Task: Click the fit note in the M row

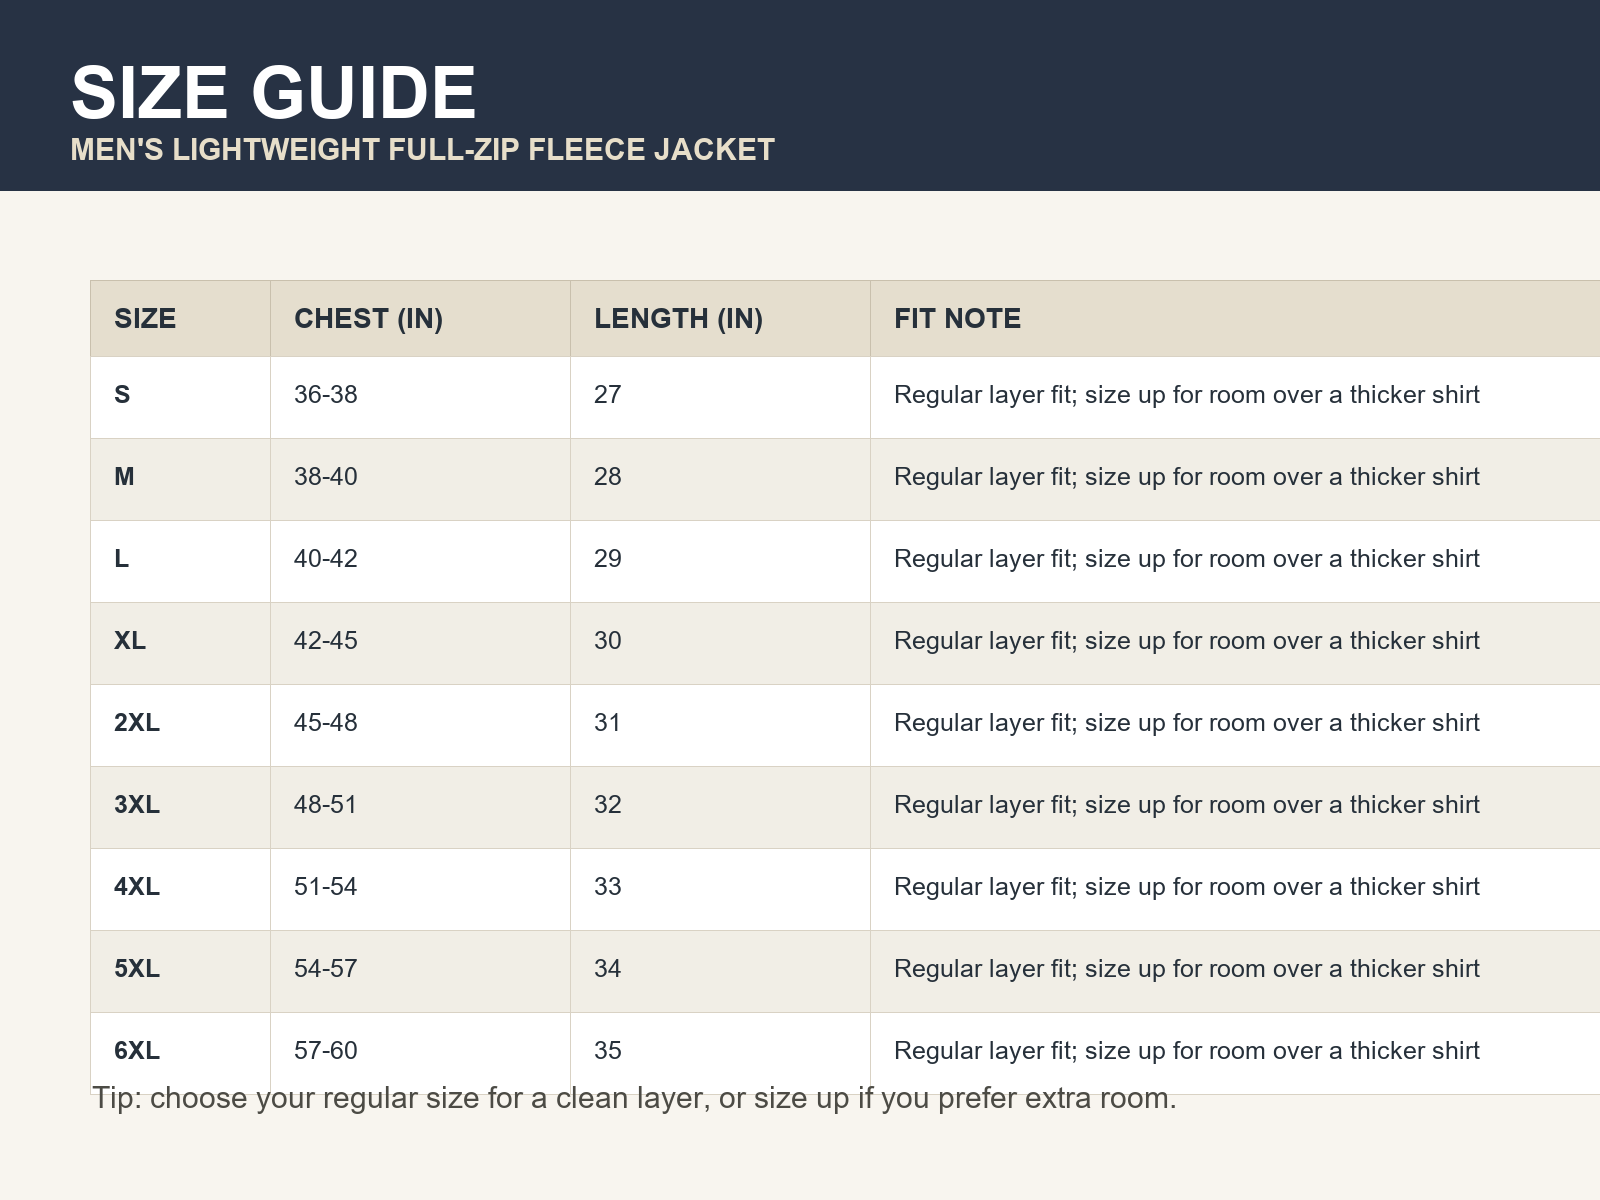Action: pyautogui.click(x=1187, y=476)
